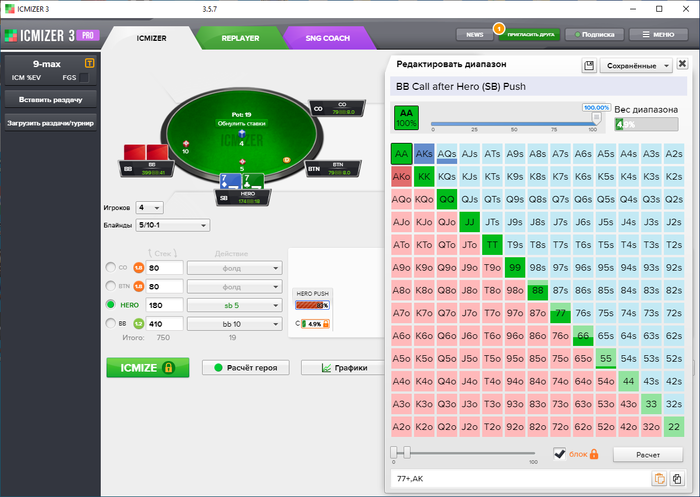The height and width of the screenshot is (497, 700).
Task: Toggle the AQs cell in range grid
Action: (446, 154)
